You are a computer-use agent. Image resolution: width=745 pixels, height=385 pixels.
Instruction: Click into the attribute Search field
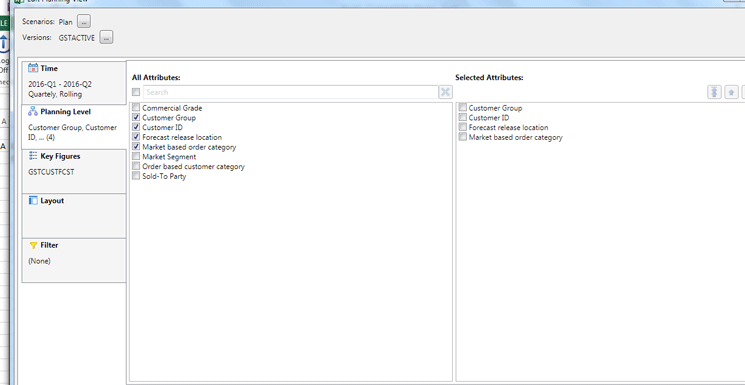[x=290, y=92]
